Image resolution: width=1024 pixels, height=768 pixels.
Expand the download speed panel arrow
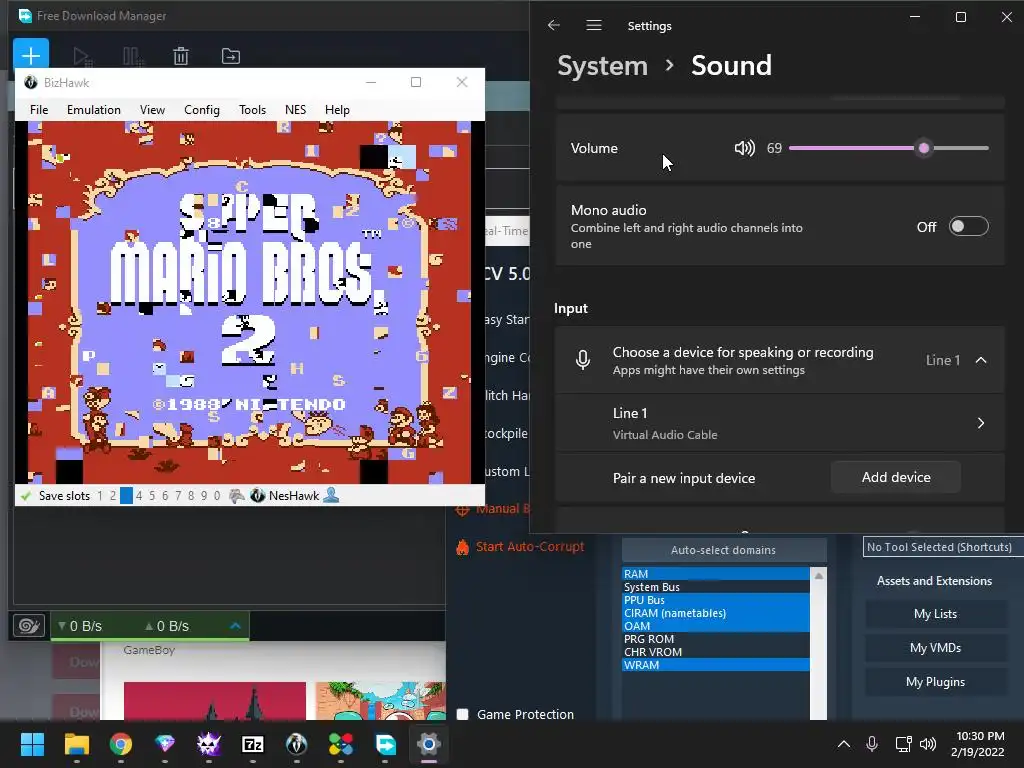pyautogui.click(x=236, y=626)
